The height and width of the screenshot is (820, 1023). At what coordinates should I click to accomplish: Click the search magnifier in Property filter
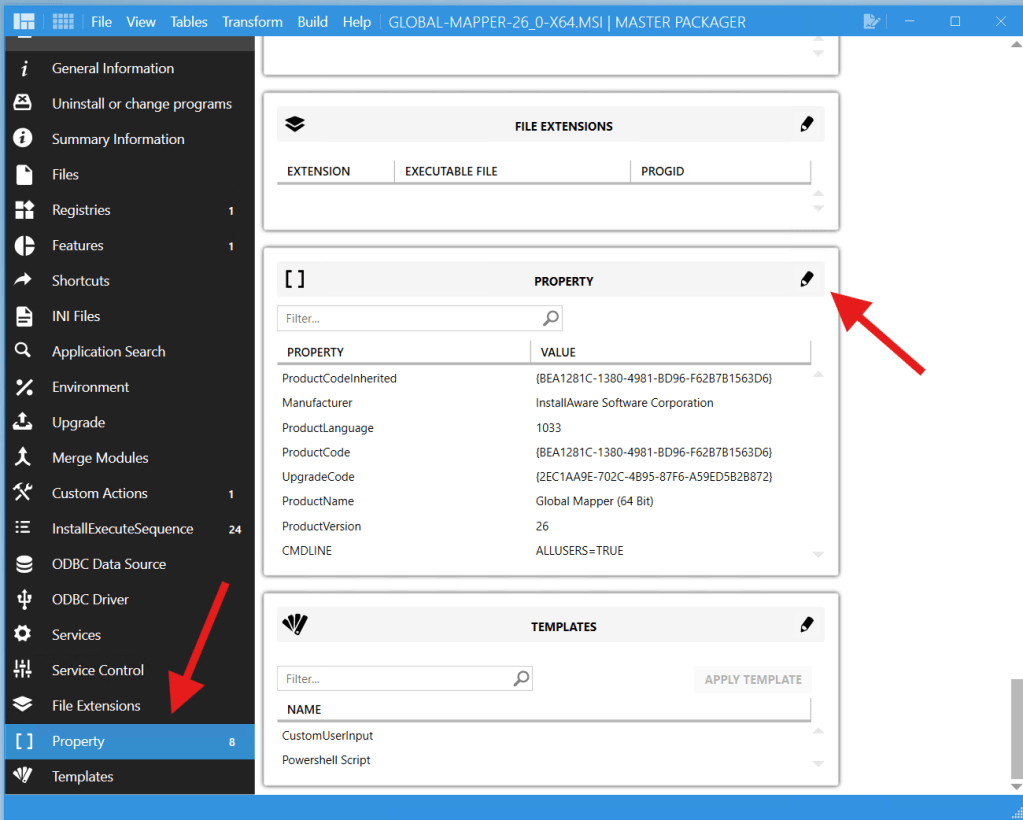click(551, 318)
